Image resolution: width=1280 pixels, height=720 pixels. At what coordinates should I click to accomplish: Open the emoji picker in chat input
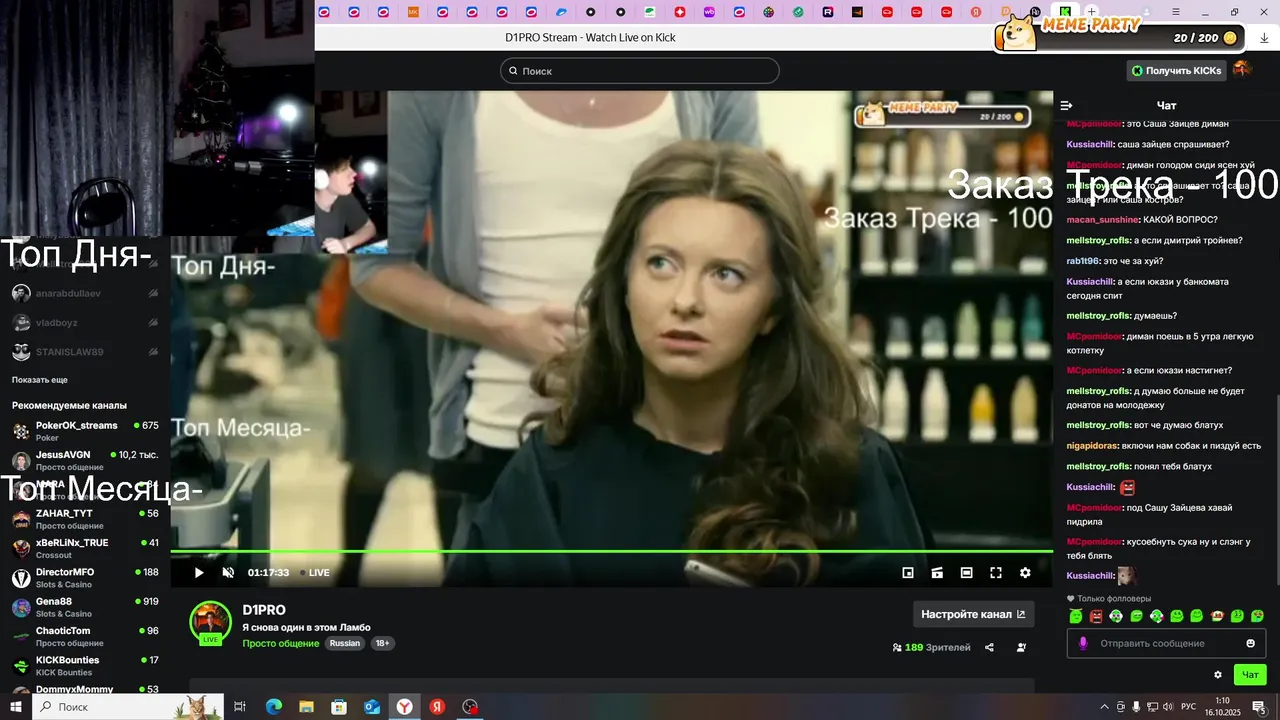point(1250,643)
